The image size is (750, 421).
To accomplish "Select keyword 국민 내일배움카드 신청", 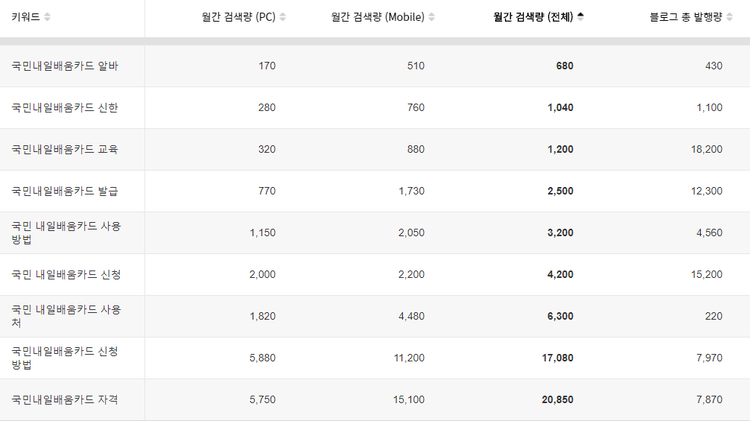I will [66, 275].
